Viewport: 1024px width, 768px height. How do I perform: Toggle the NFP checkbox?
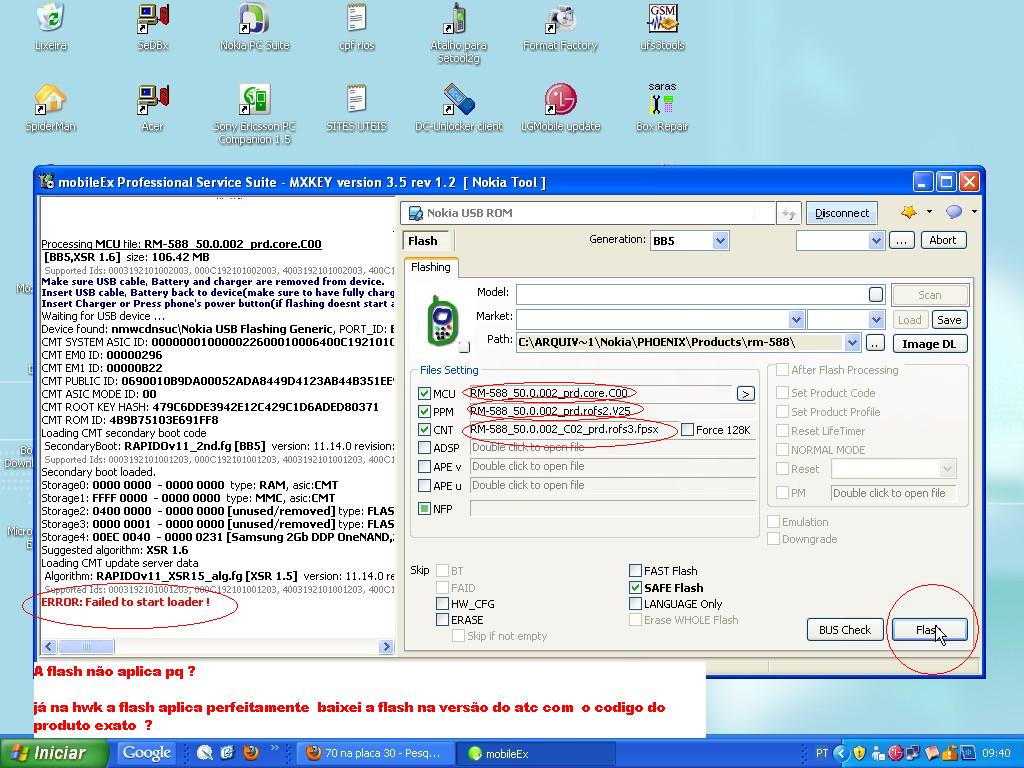[424, 509]
